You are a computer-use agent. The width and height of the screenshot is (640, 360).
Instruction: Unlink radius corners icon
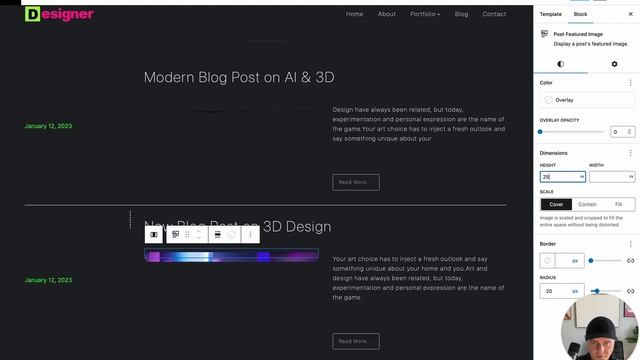coord(631,291)
